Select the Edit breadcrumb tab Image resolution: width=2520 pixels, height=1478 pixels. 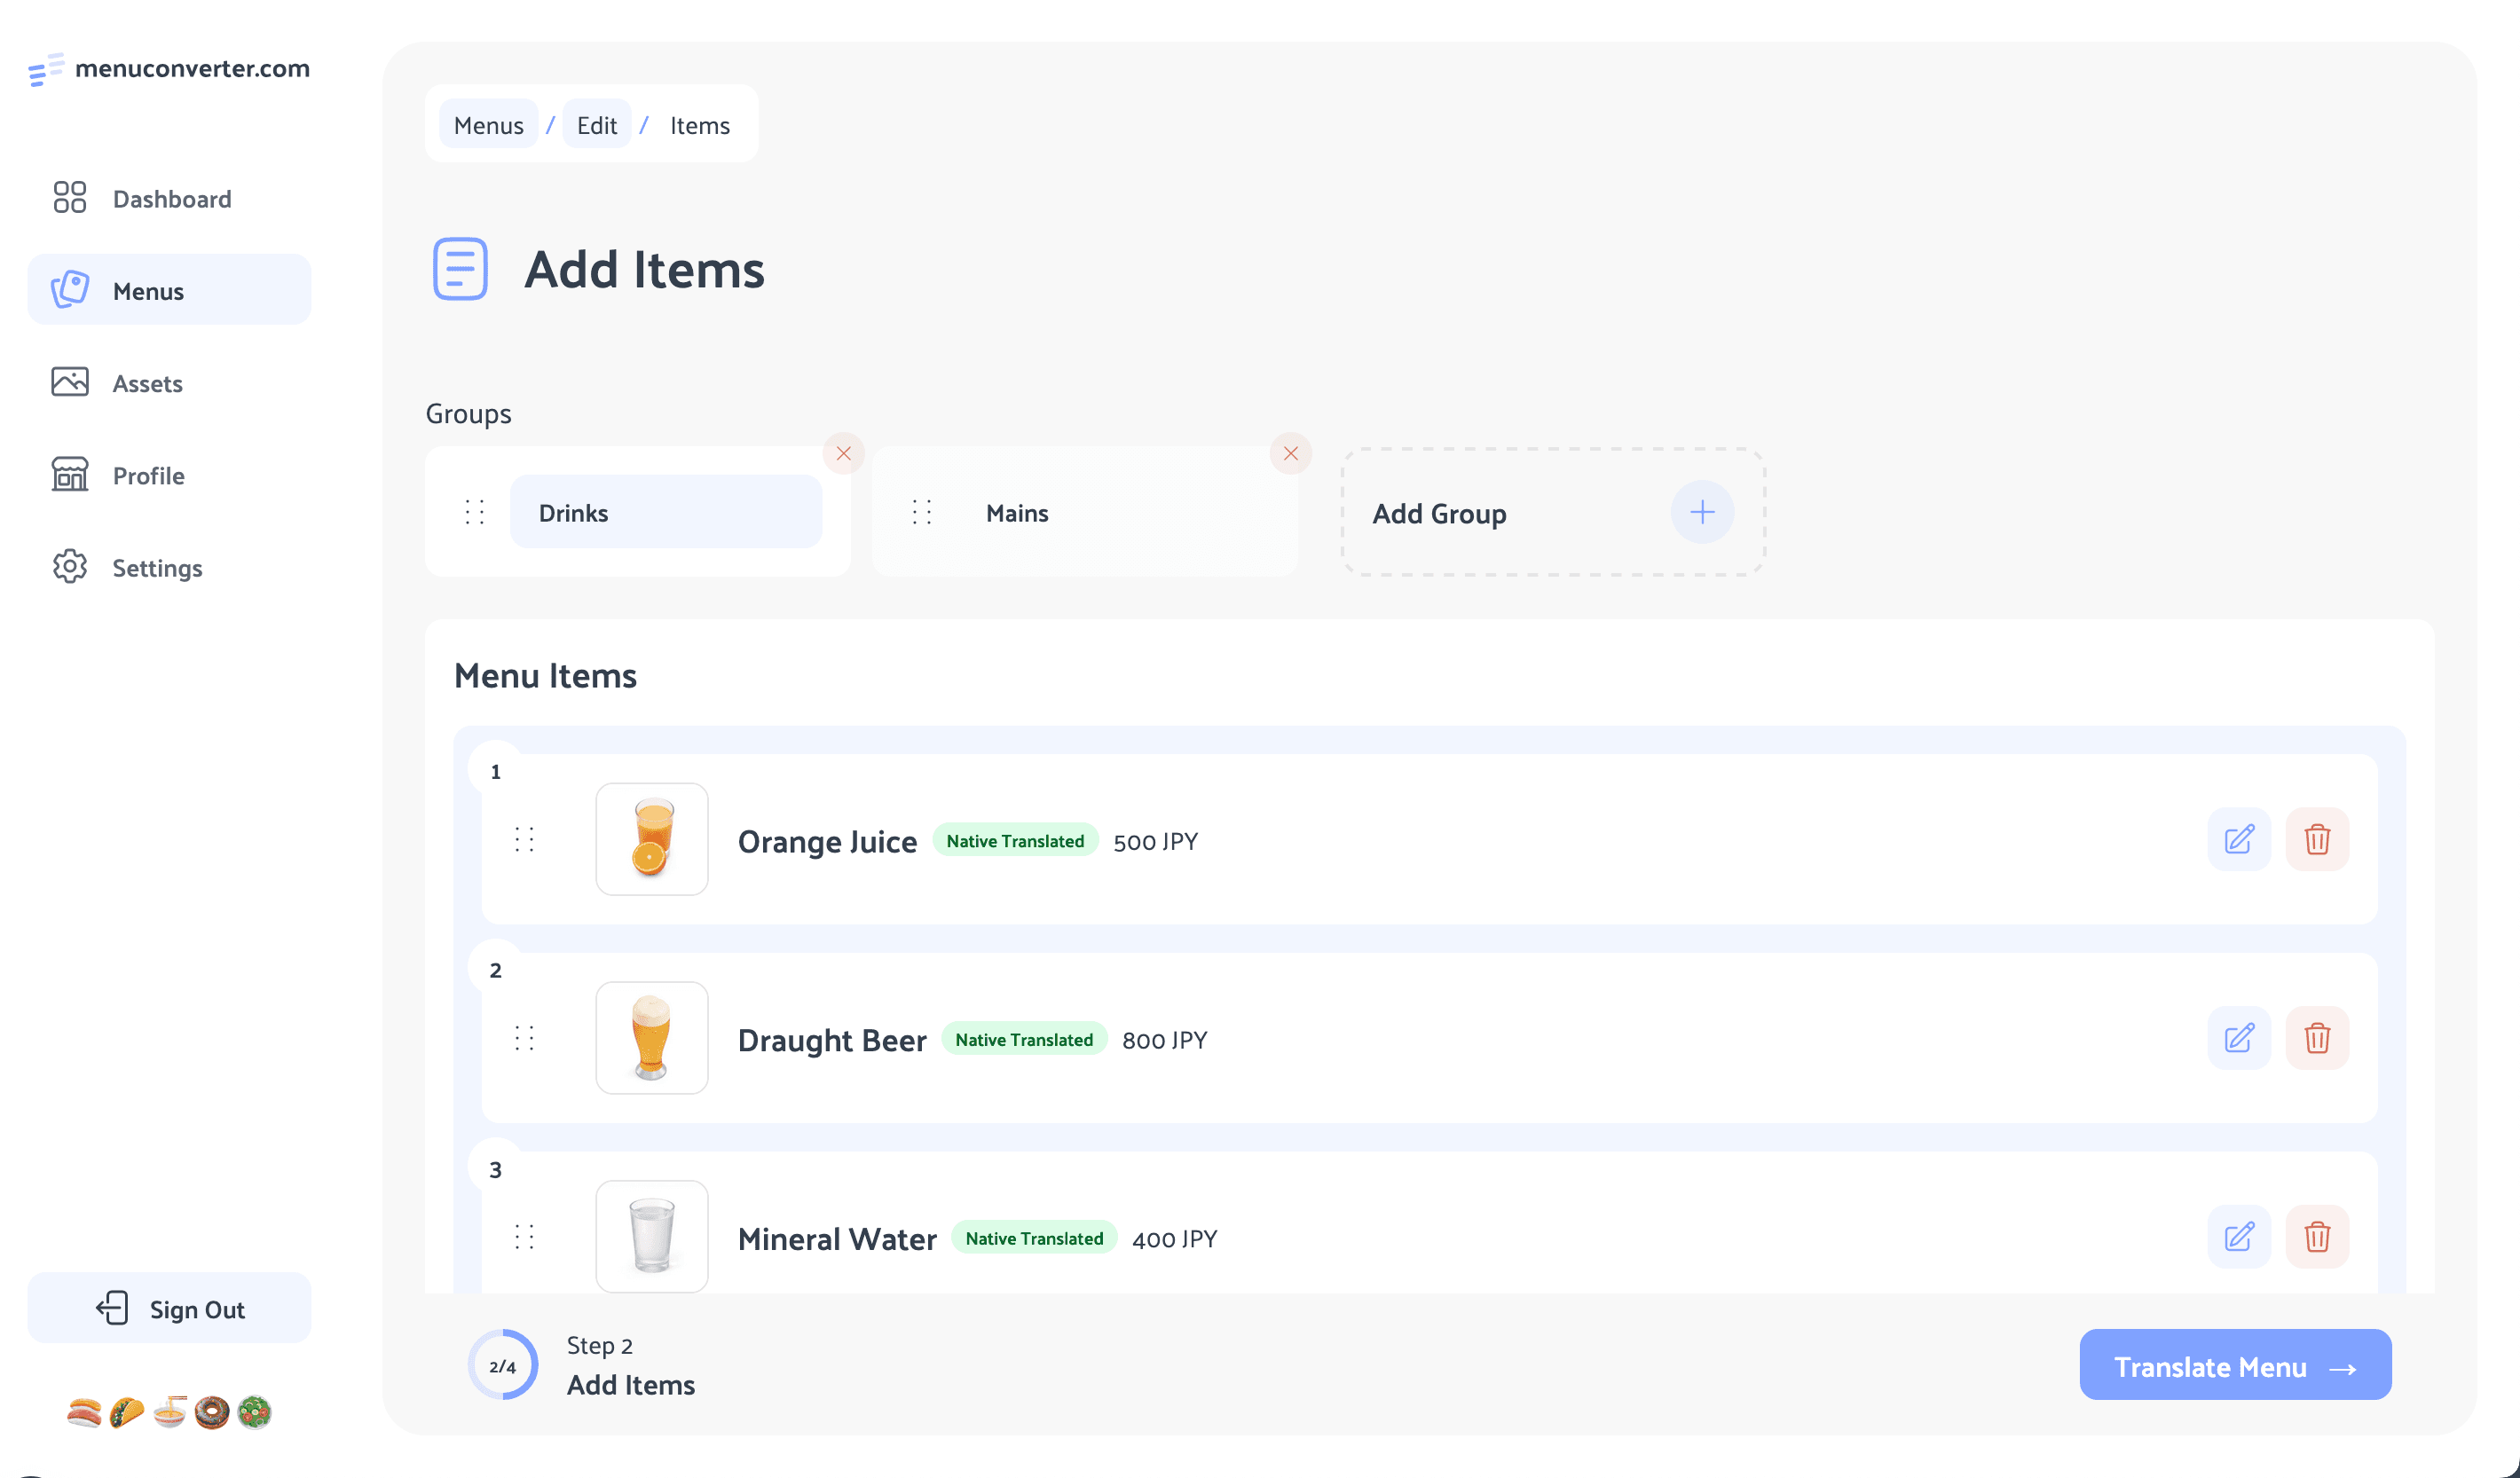tap(597, 124)
